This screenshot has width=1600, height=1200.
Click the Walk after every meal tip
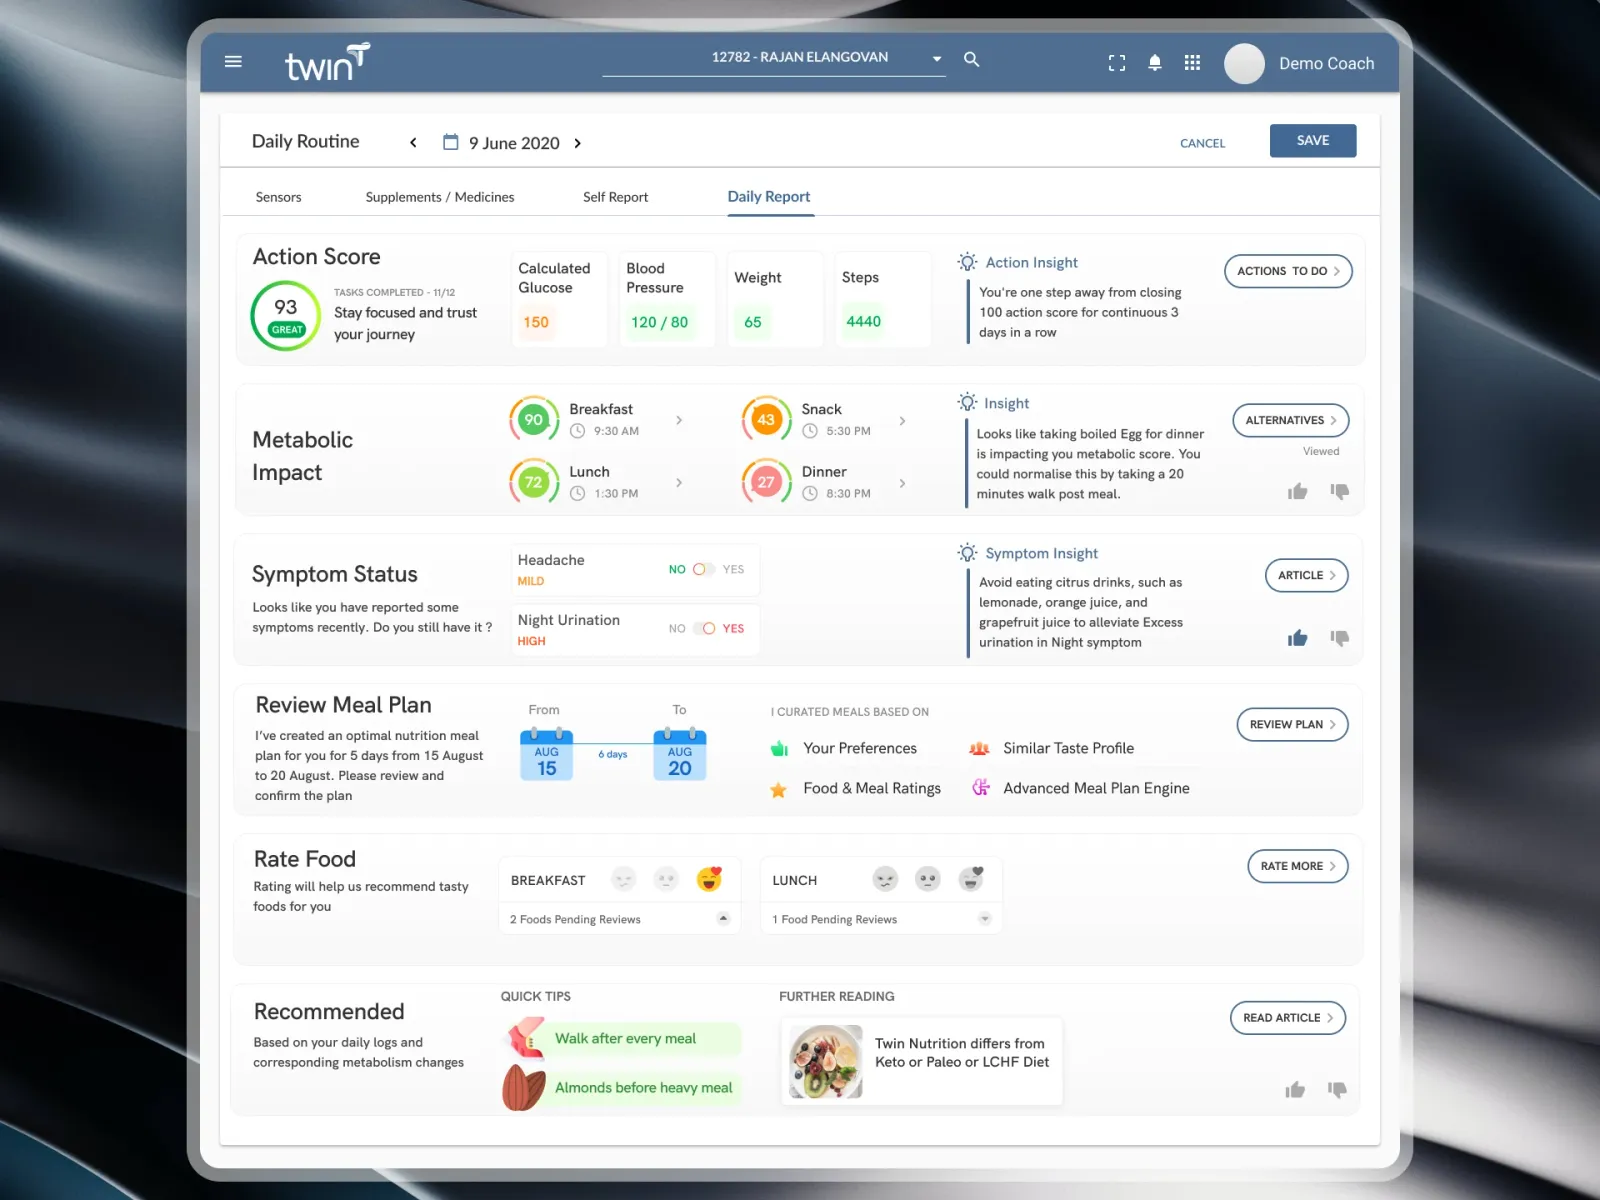[x=624, y=1039]
